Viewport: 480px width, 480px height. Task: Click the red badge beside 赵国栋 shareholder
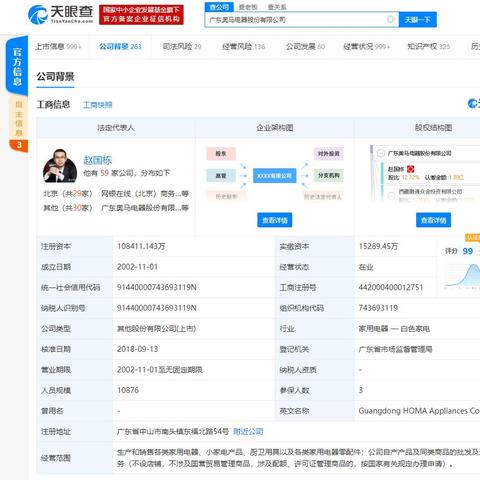tap(410, 169)
